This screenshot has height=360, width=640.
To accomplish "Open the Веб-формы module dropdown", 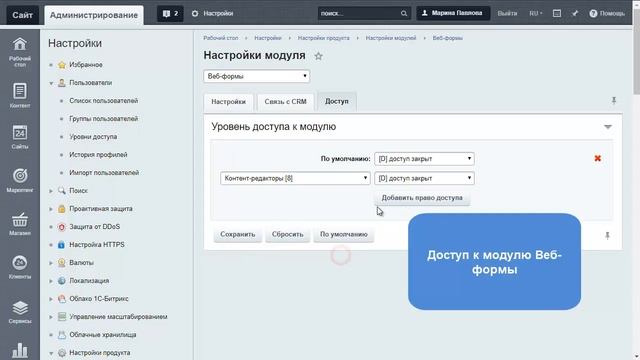I will pyautogui.click(x=257, y=76).
